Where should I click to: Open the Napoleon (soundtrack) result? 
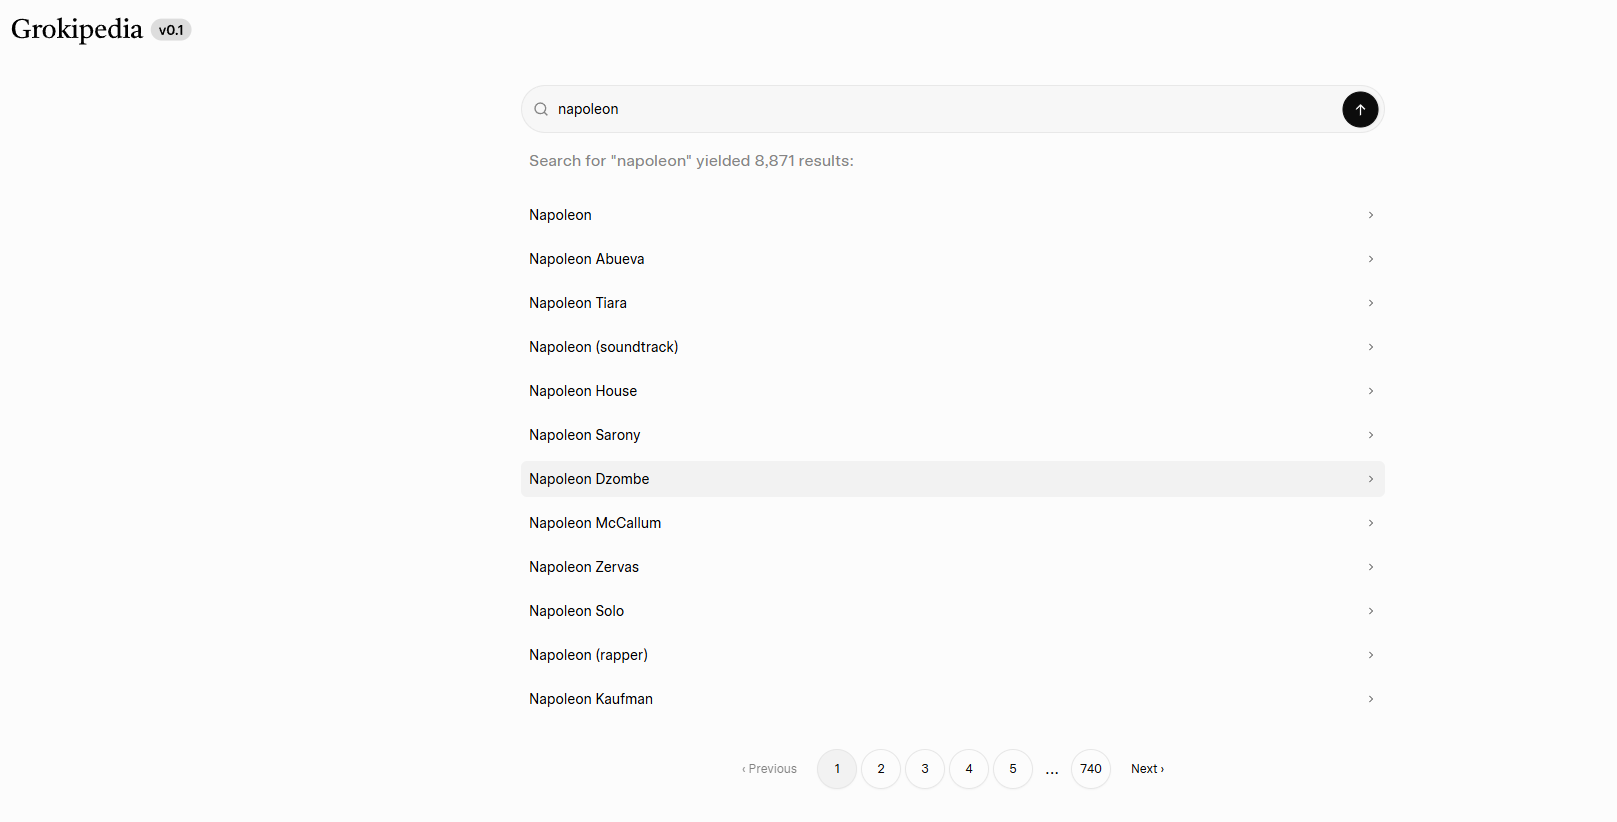coord(603,347)
